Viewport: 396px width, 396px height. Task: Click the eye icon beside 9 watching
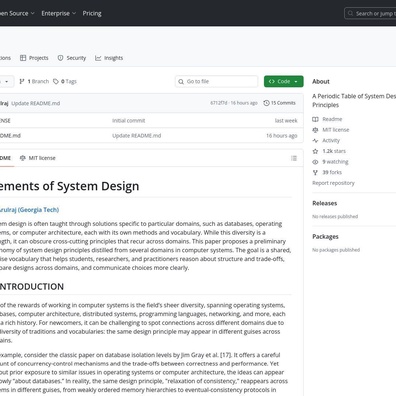315,162
